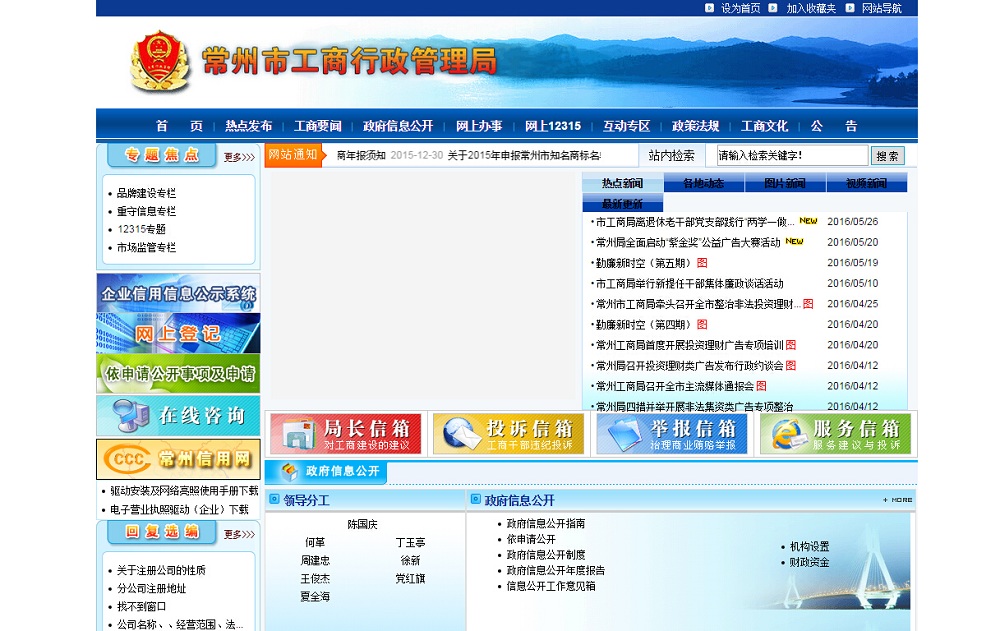Image resolution: width=1000 pixels, height=631 pixels.
Task: Open the 工商要闻 navigation menu item
Action: pos(318,126)
